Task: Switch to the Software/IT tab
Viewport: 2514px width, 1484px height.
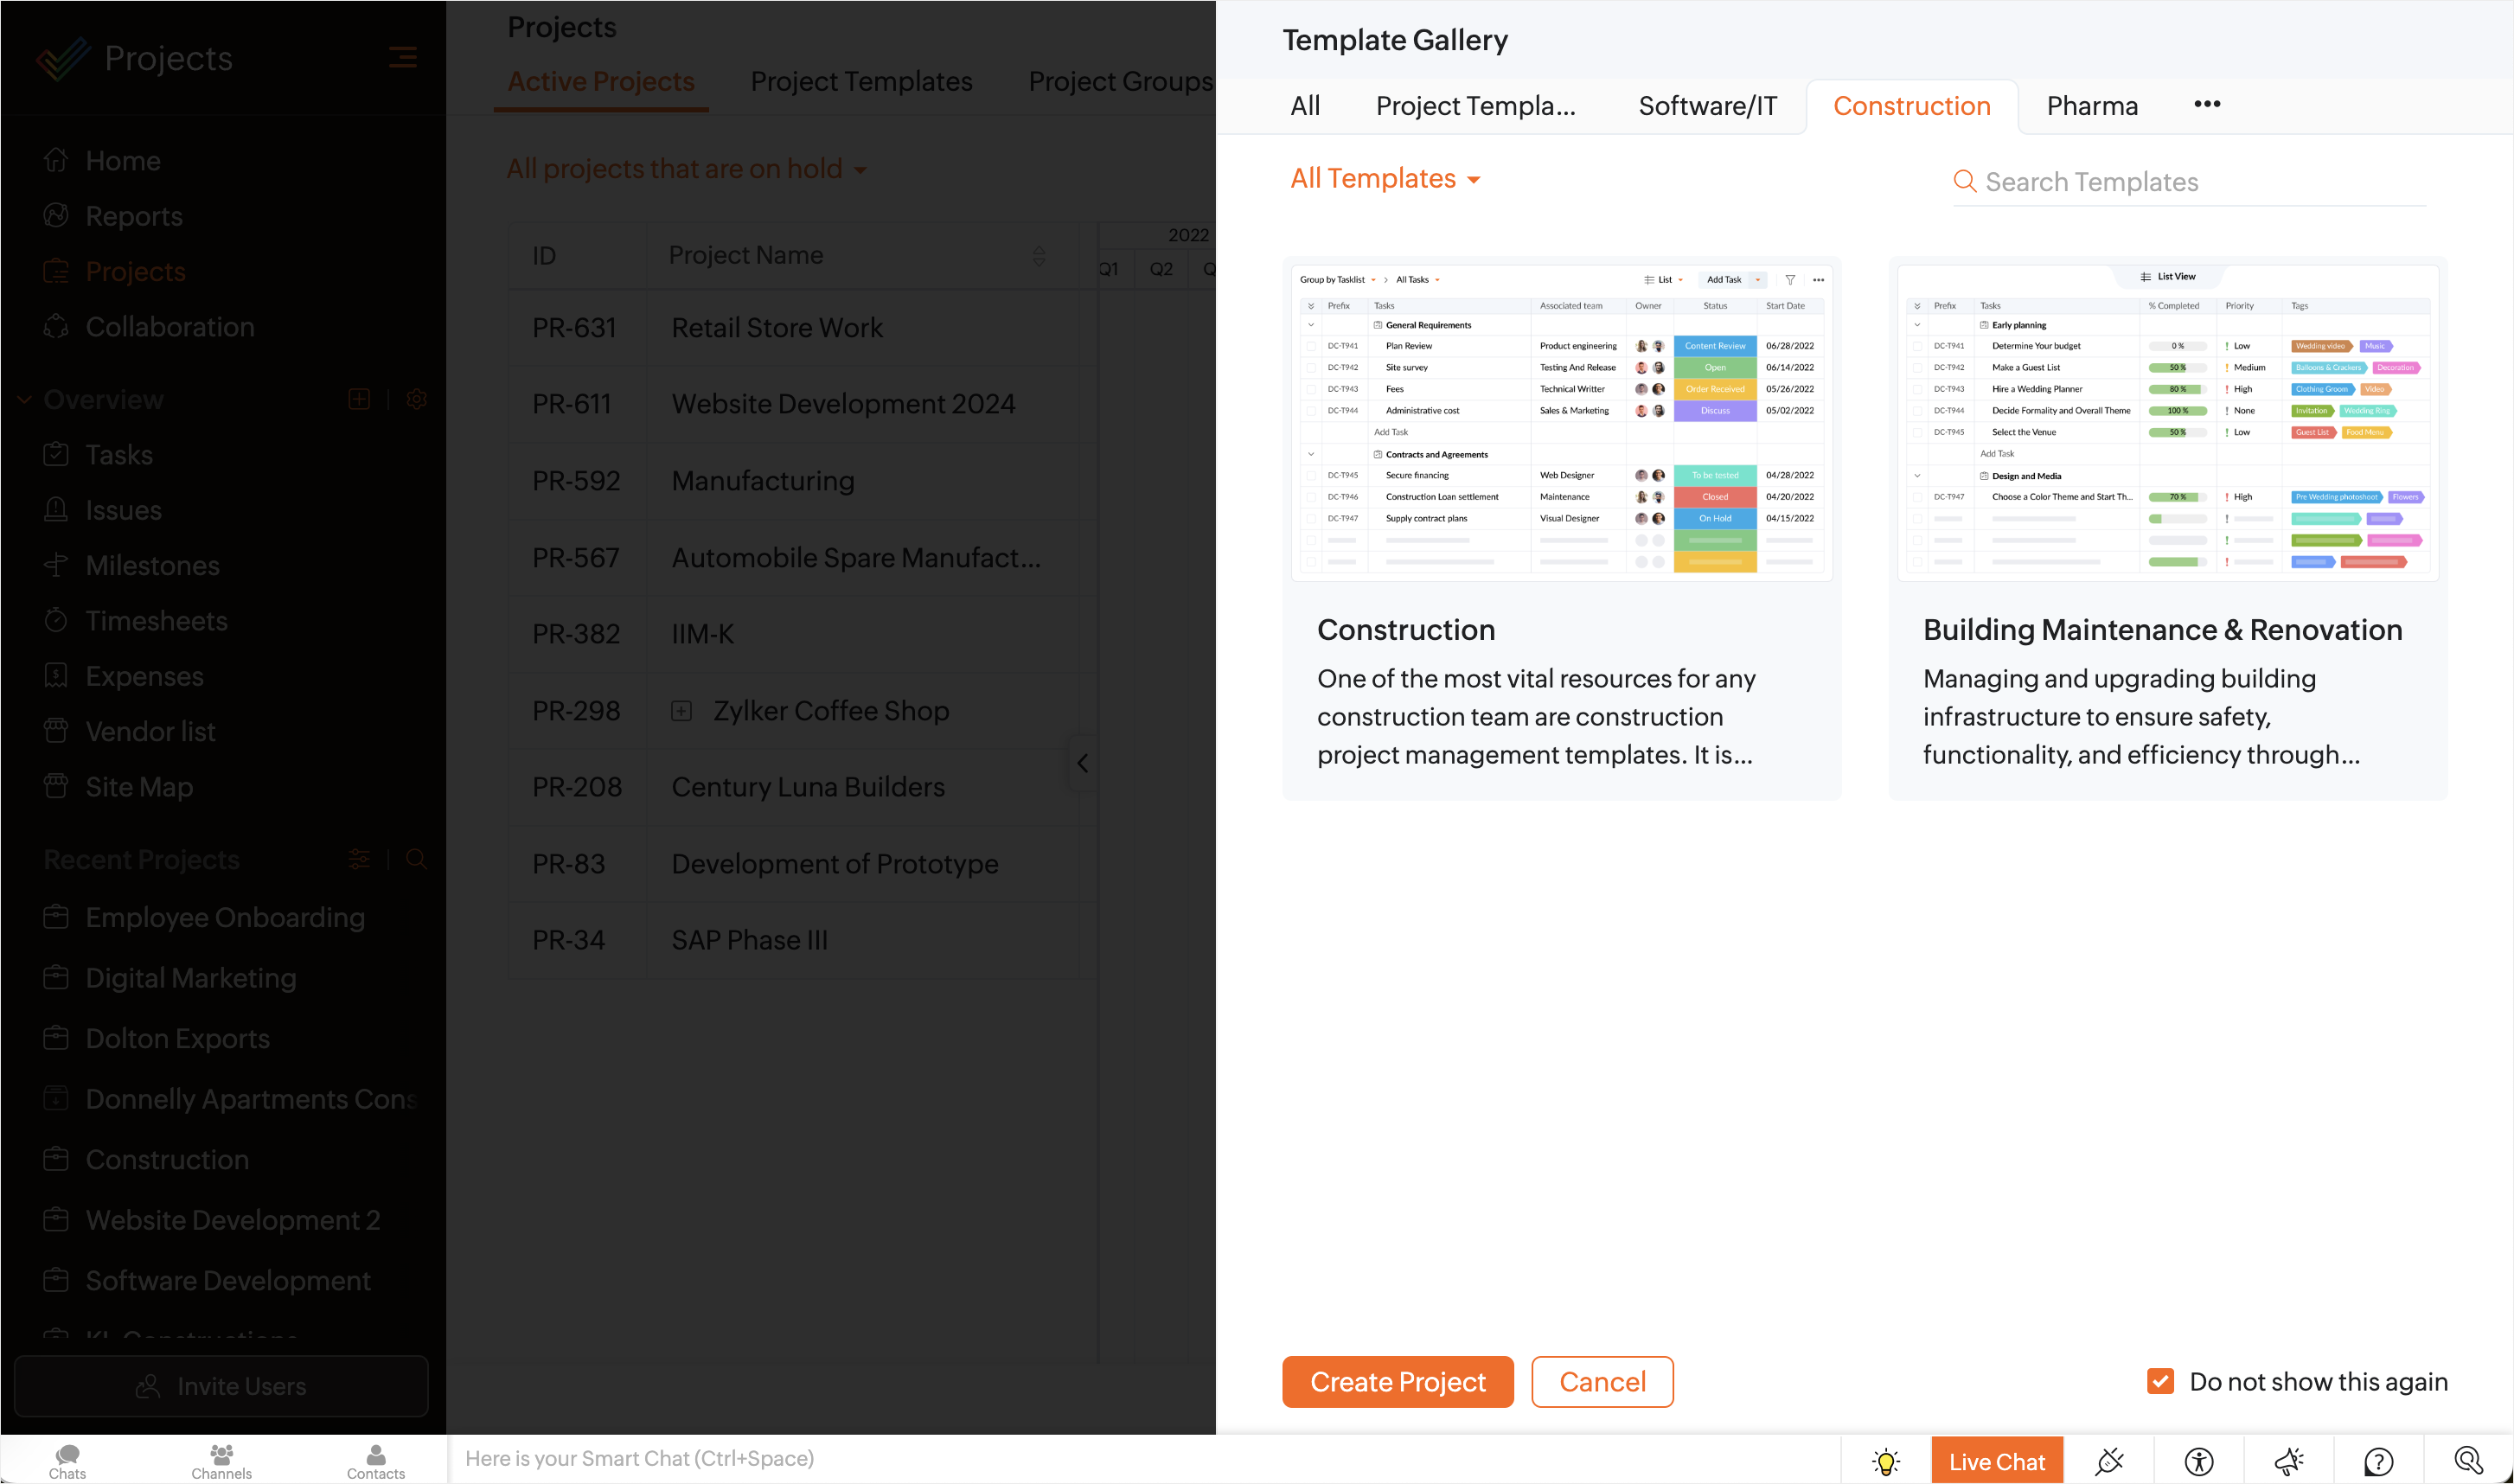Action: tap(1707, 106)
